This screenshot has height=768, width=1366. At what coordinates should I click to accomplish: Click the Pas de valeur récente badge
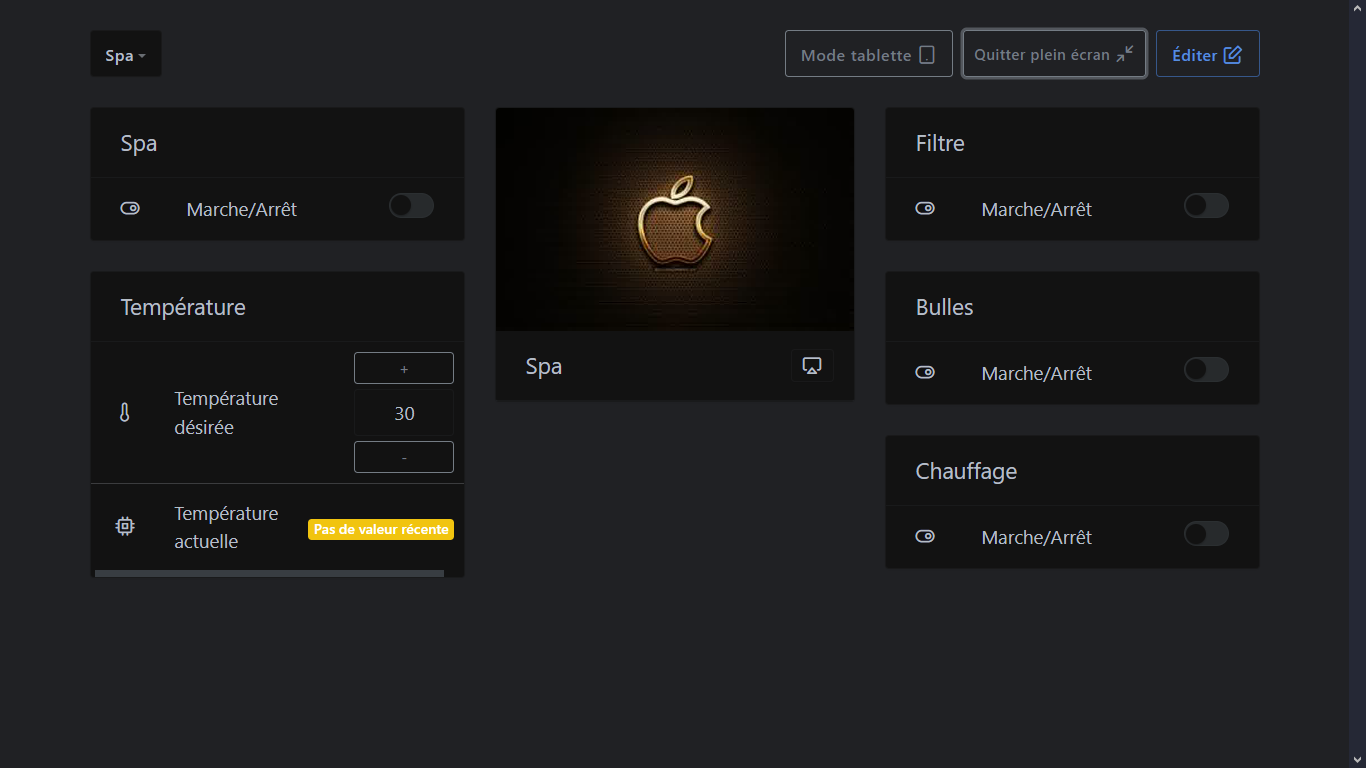381,529
